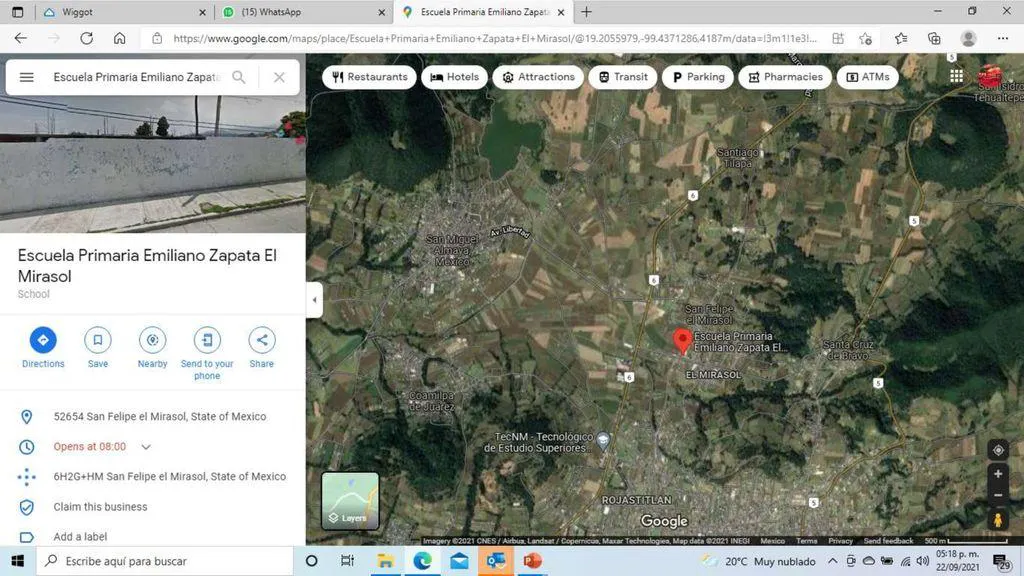Close the Escuela Primaria Emiliano Zapata tab
The height and width of the screenshot is (576, 1024).
[x=561, y=12]
